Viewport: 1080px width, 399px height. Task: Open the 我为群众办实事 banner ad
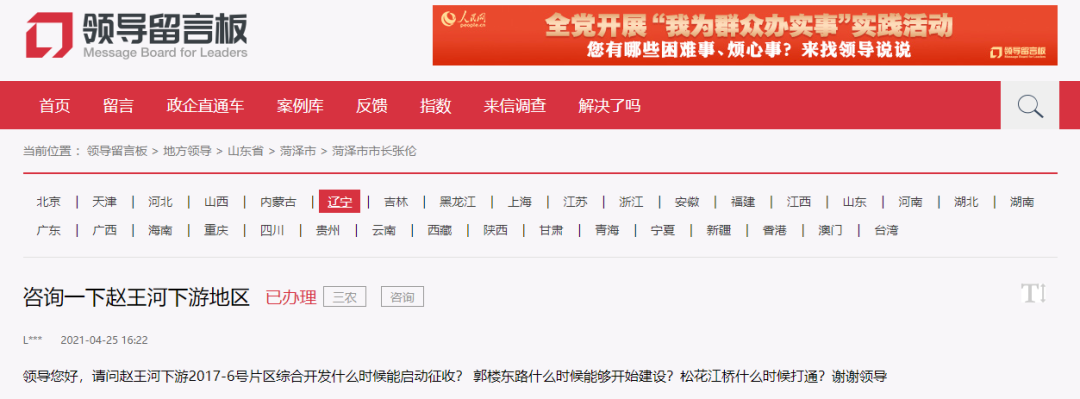coord(745,35)
